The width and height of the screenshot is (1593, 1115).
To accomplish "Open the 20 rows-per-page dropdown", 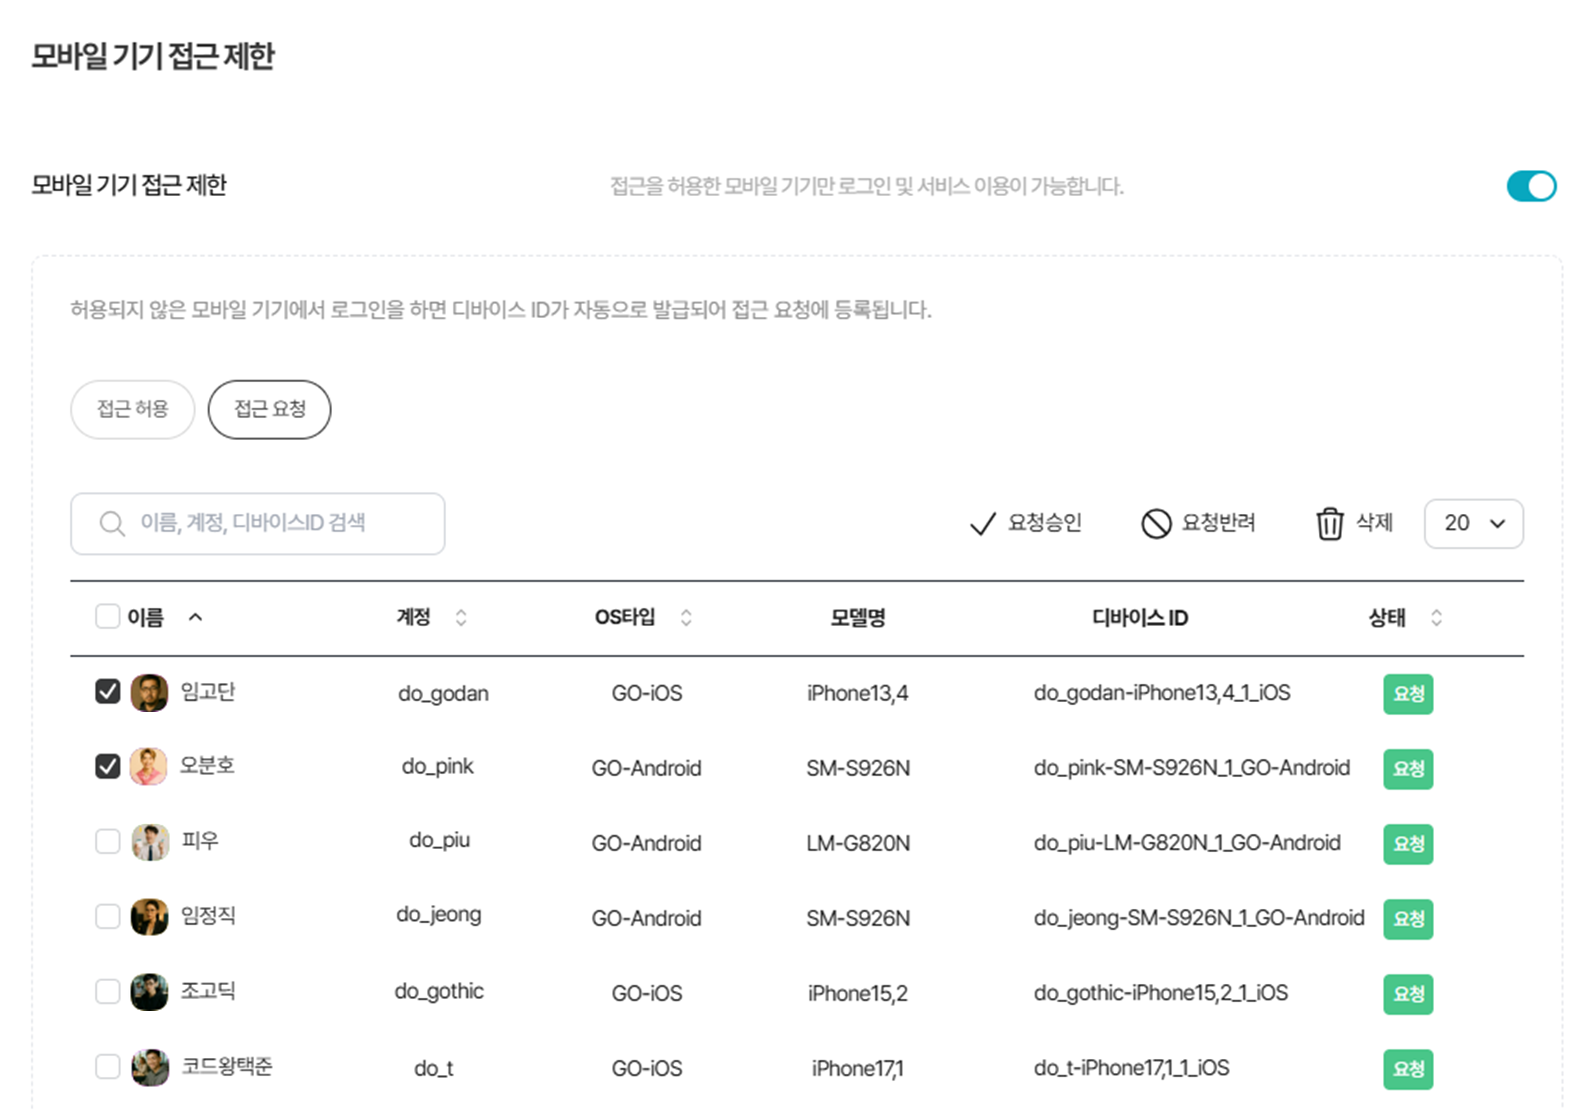I will tap(1472, 524).
